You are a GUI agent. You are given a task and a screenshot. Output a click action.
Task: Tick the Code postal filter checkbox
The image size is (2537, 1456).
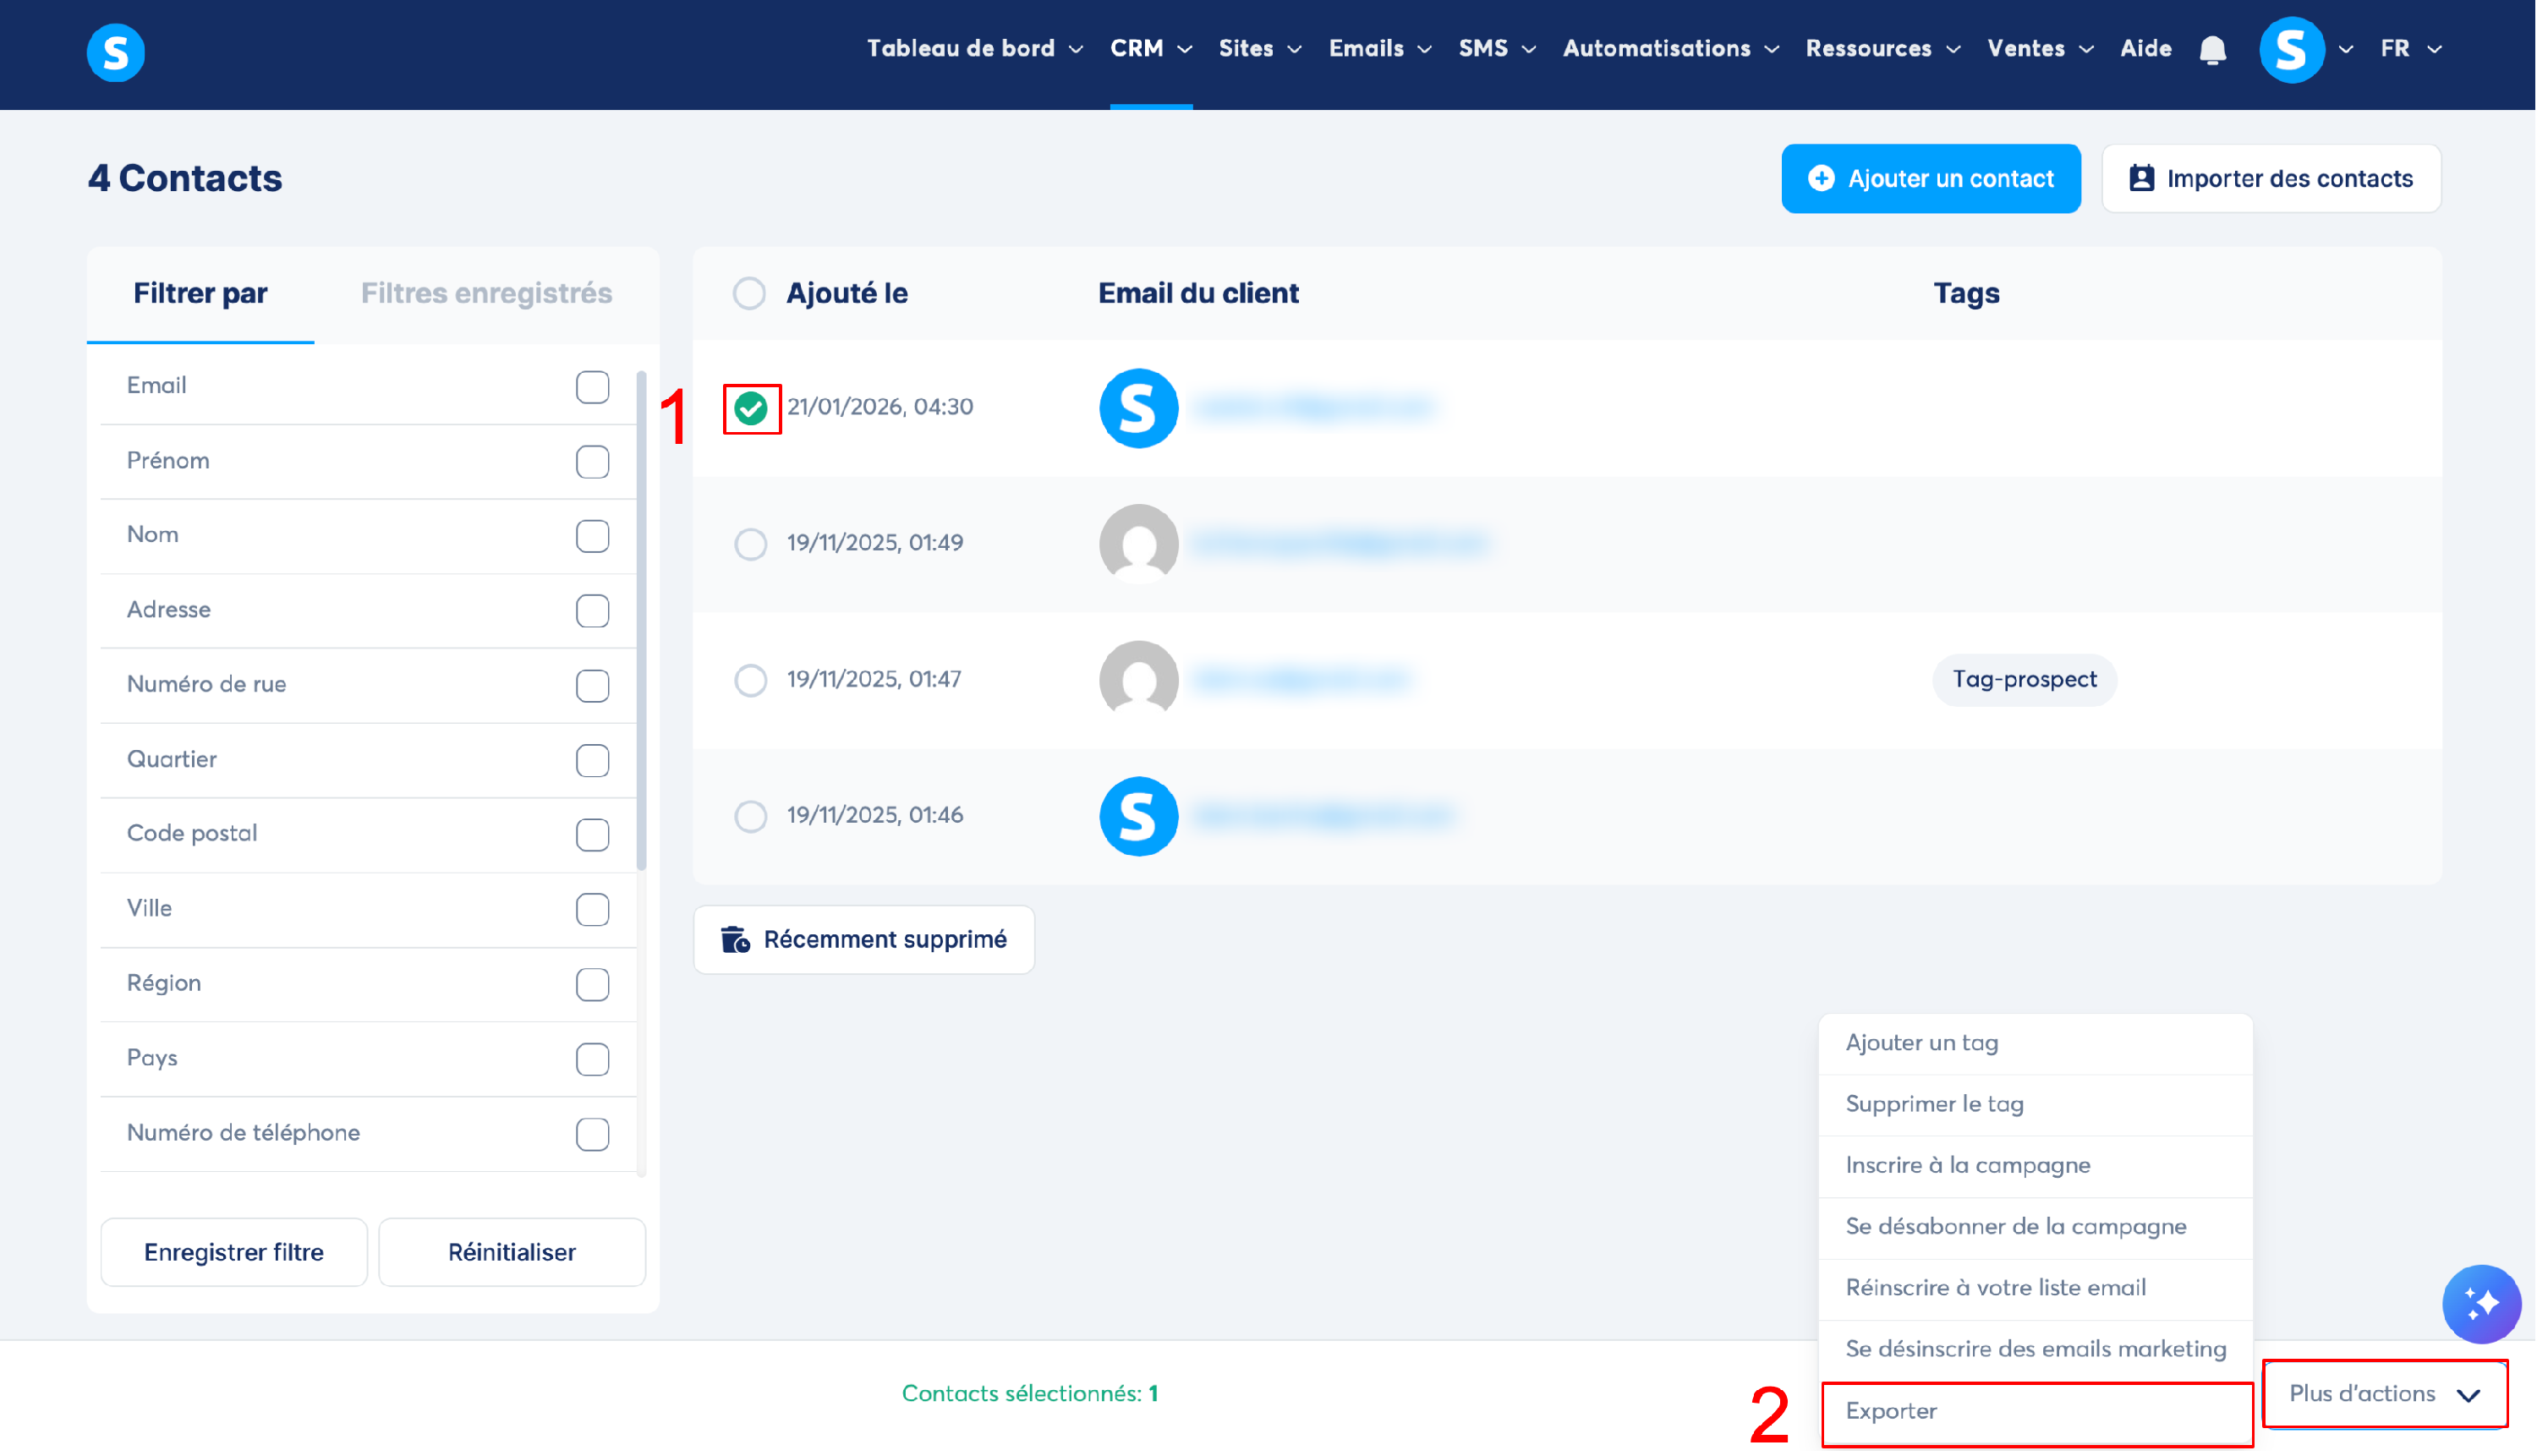(x=592, y=835)
